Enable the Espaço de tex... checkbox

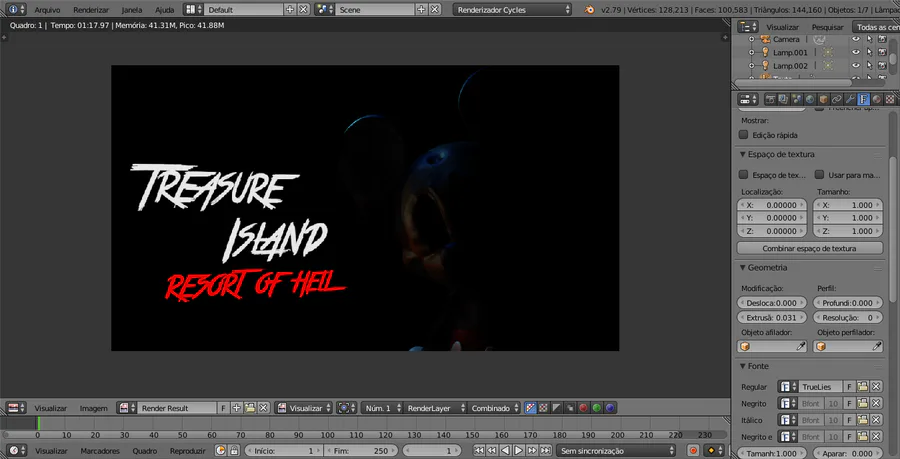pyautogui.click(x=743, y=174)
